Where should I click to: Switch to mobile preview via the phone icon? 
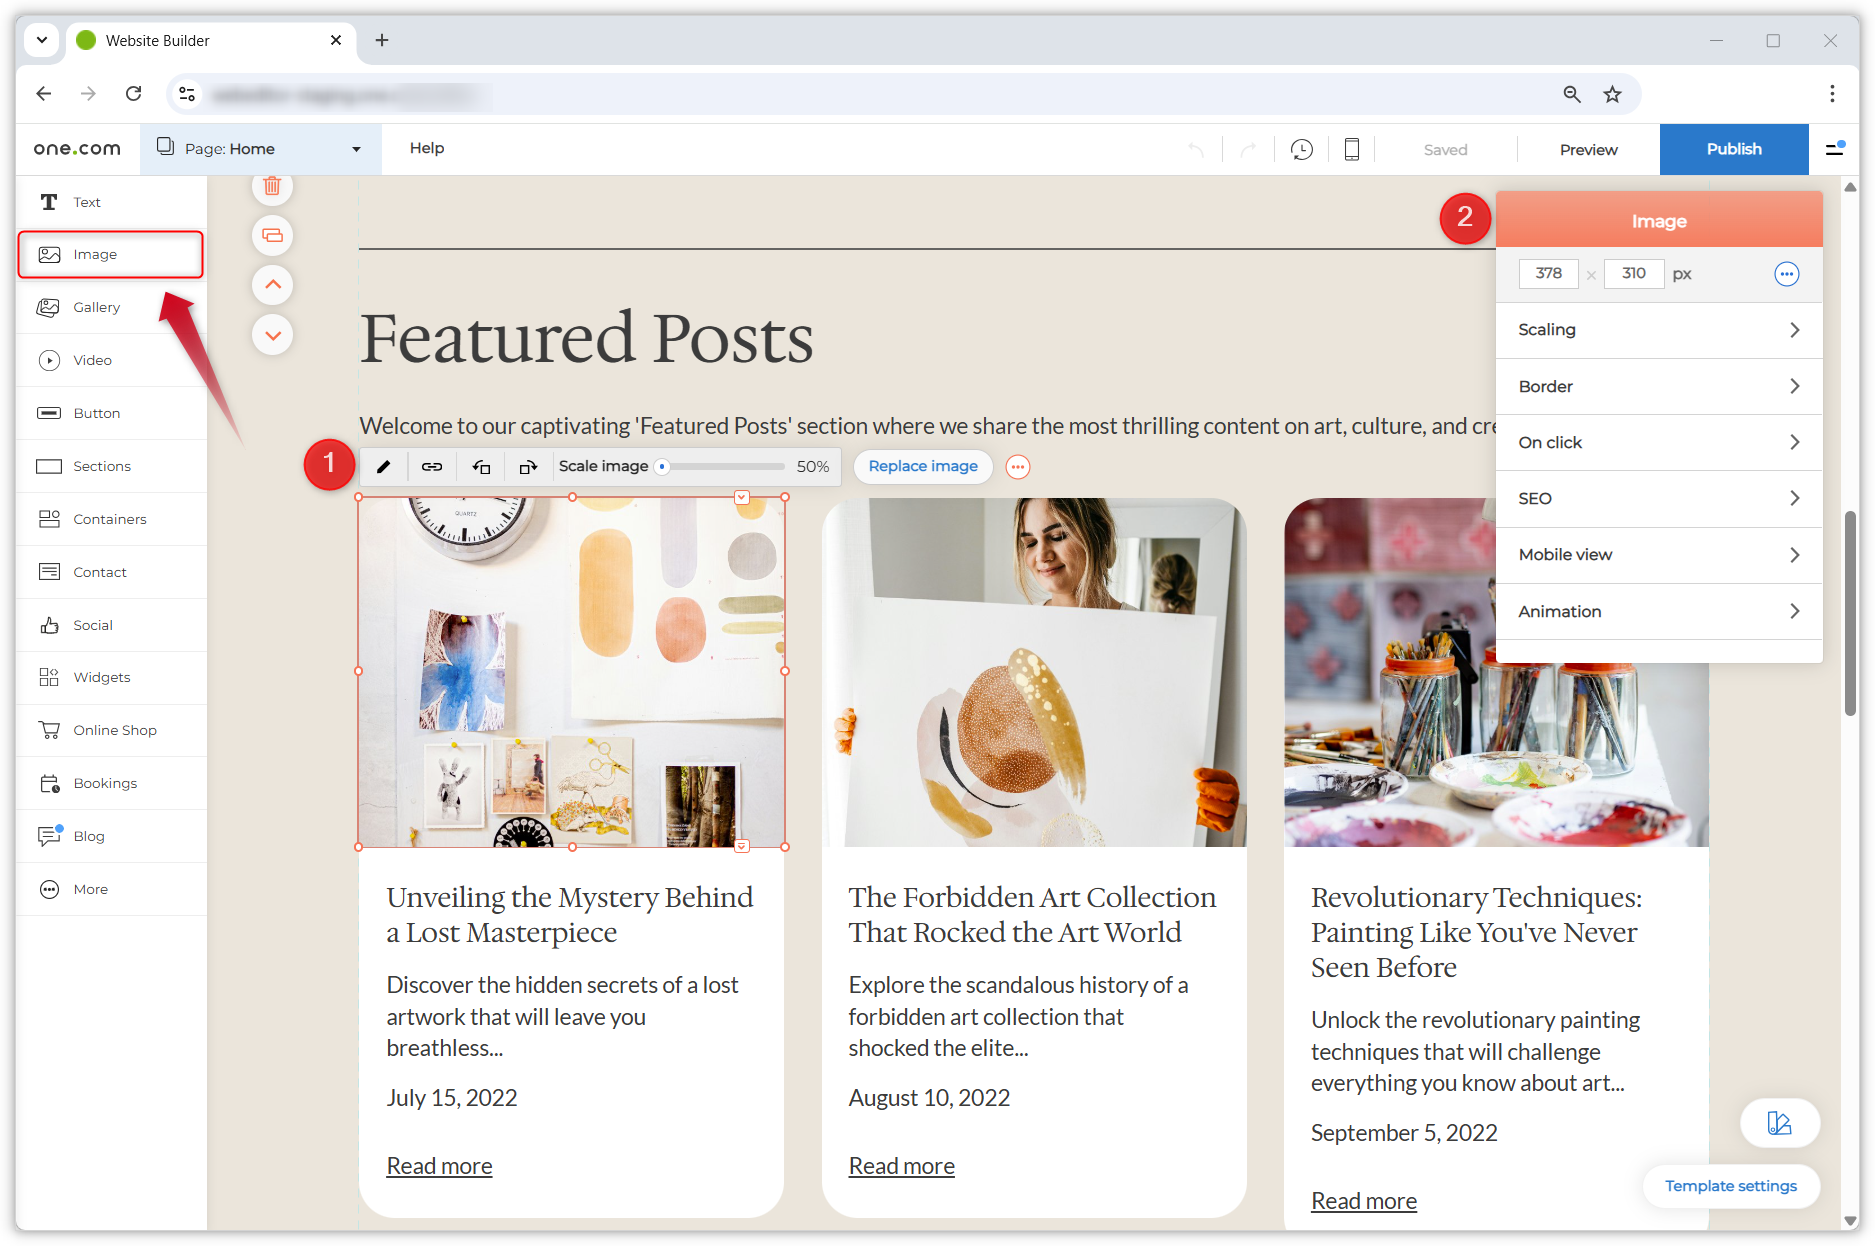pyautogui.click(x=1351, y=149)
